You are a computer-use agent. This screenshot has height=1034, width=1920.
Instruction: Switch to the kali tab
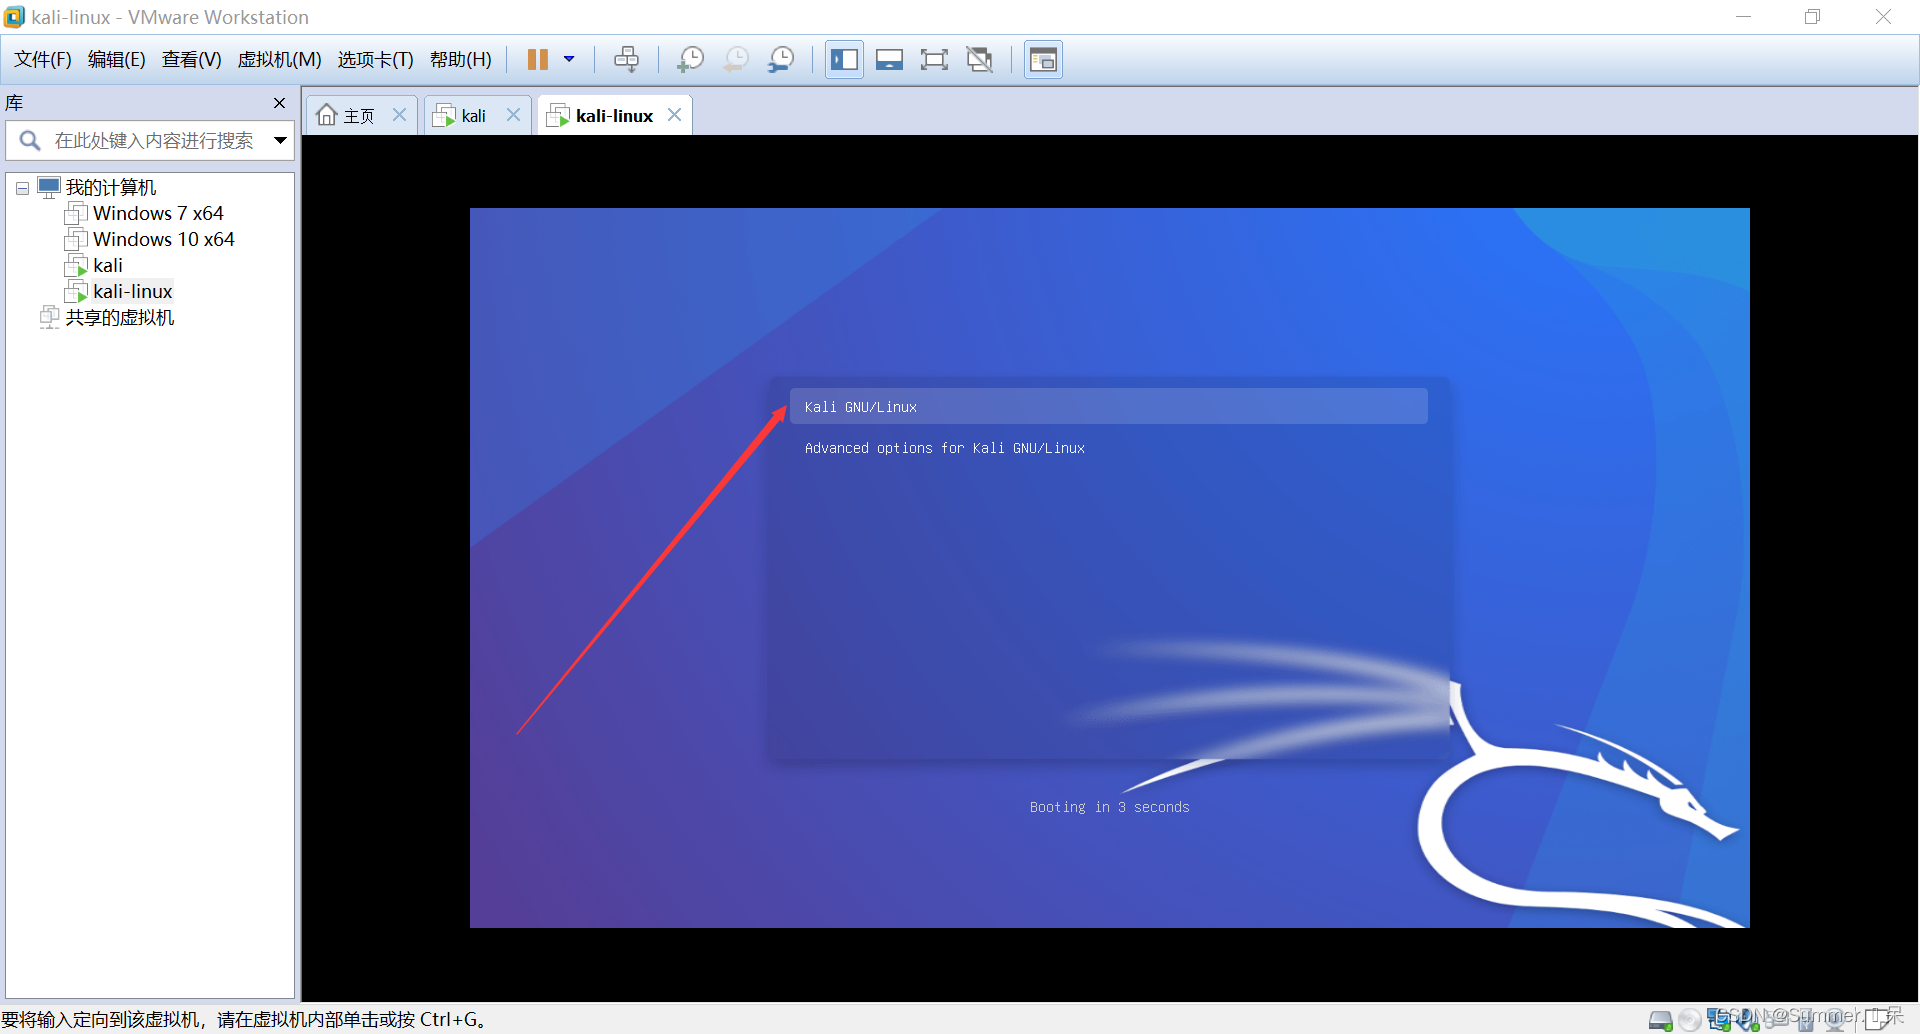pyautogui.click(x=478, y=116)
